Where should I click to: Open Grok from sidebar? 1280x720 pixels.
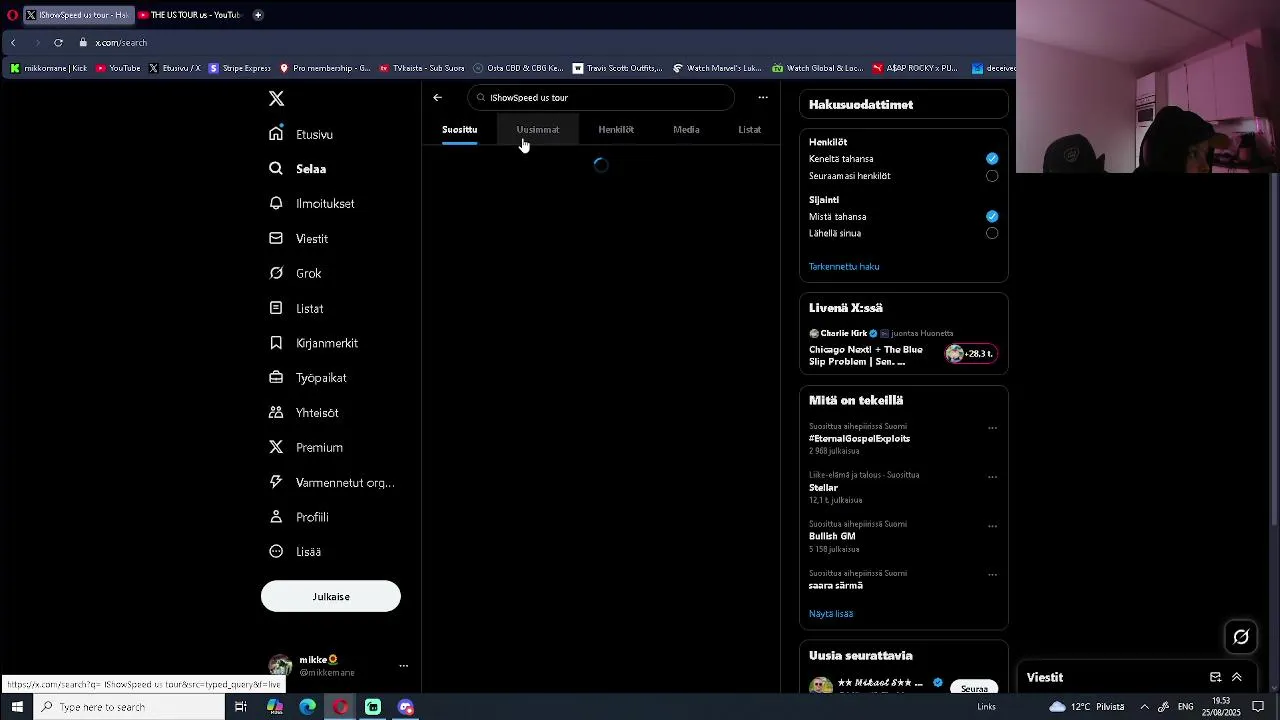coord(295,273)
